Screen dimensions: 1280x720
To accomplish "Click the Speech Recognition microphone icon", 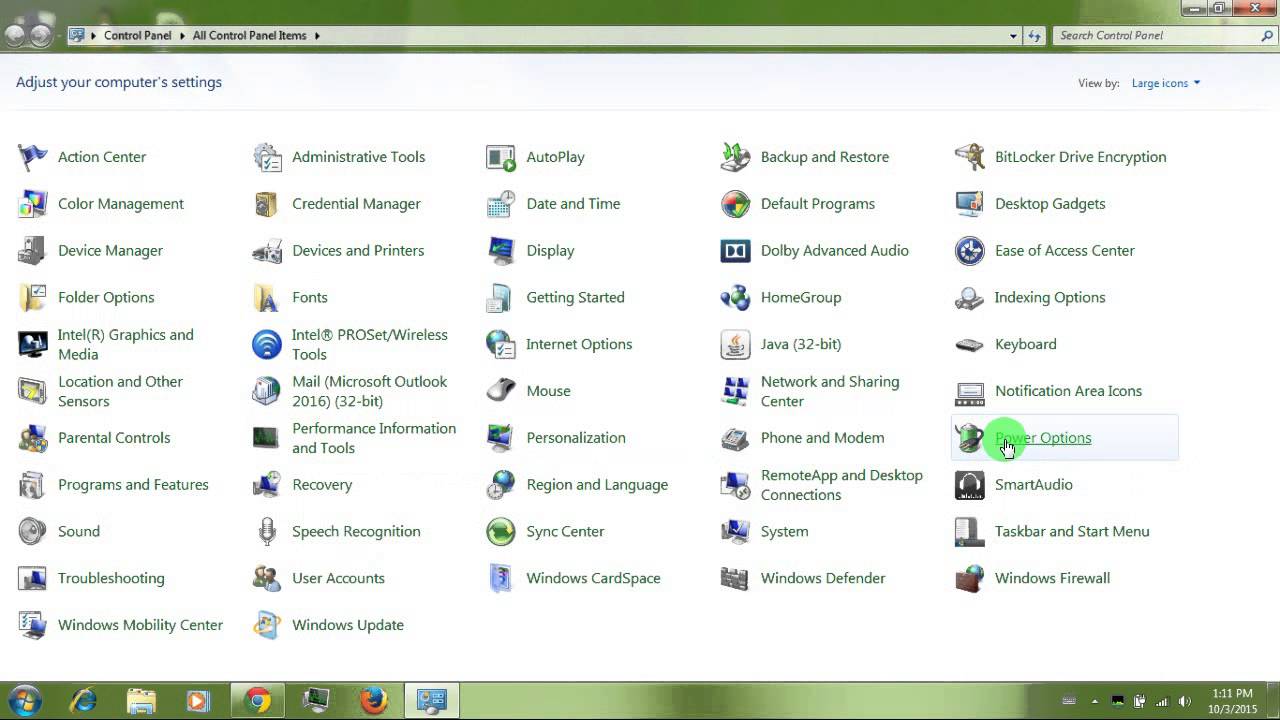I will click(267, 531).
